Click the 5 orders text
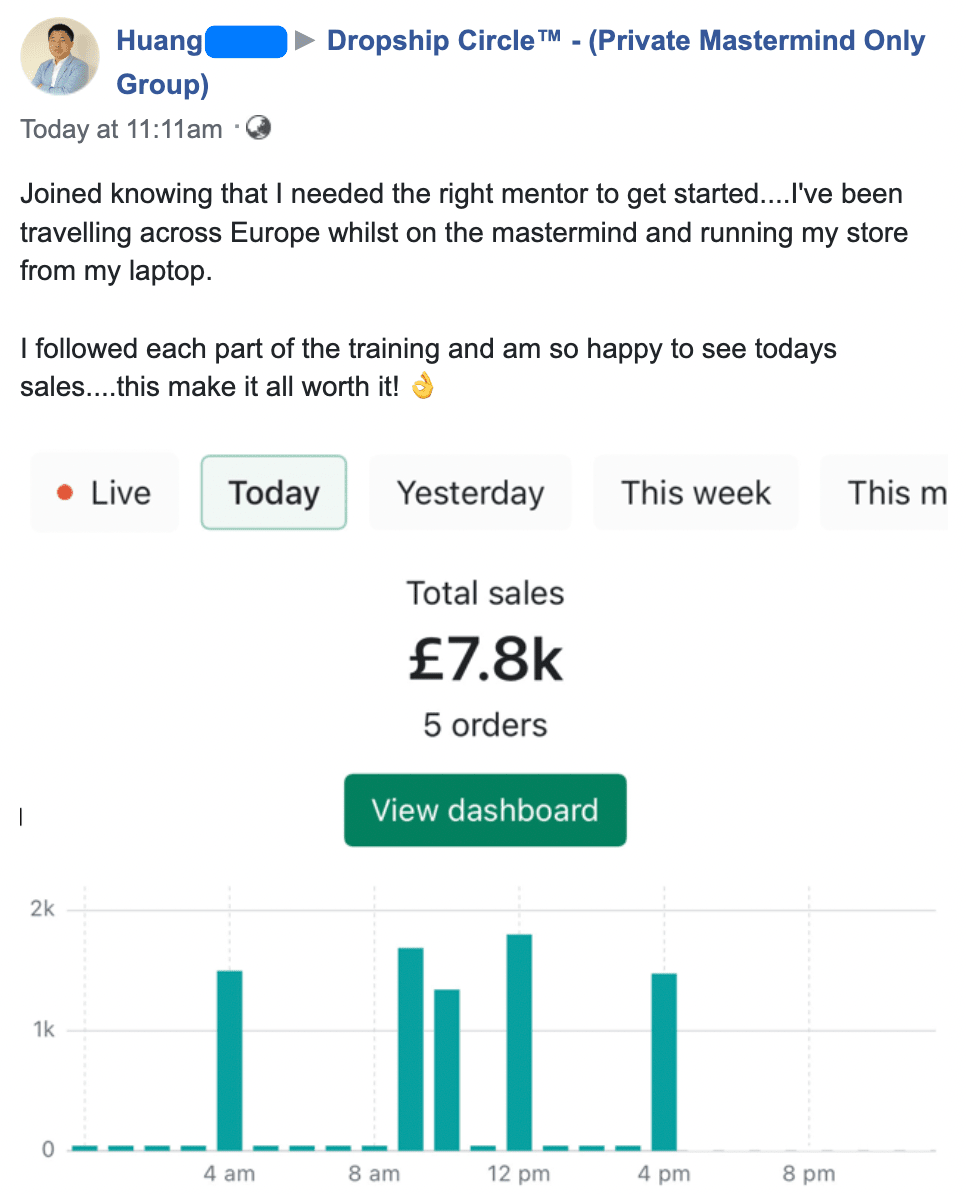 click(x=485, y=724)
